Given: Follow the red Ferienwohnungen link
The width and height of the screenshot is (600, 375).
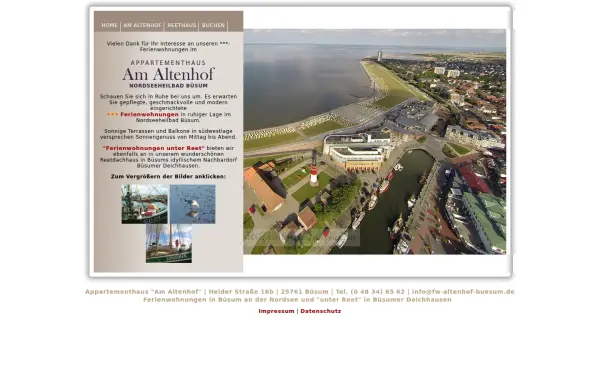Looking at the screenshot, I should (x=149, y=114).
